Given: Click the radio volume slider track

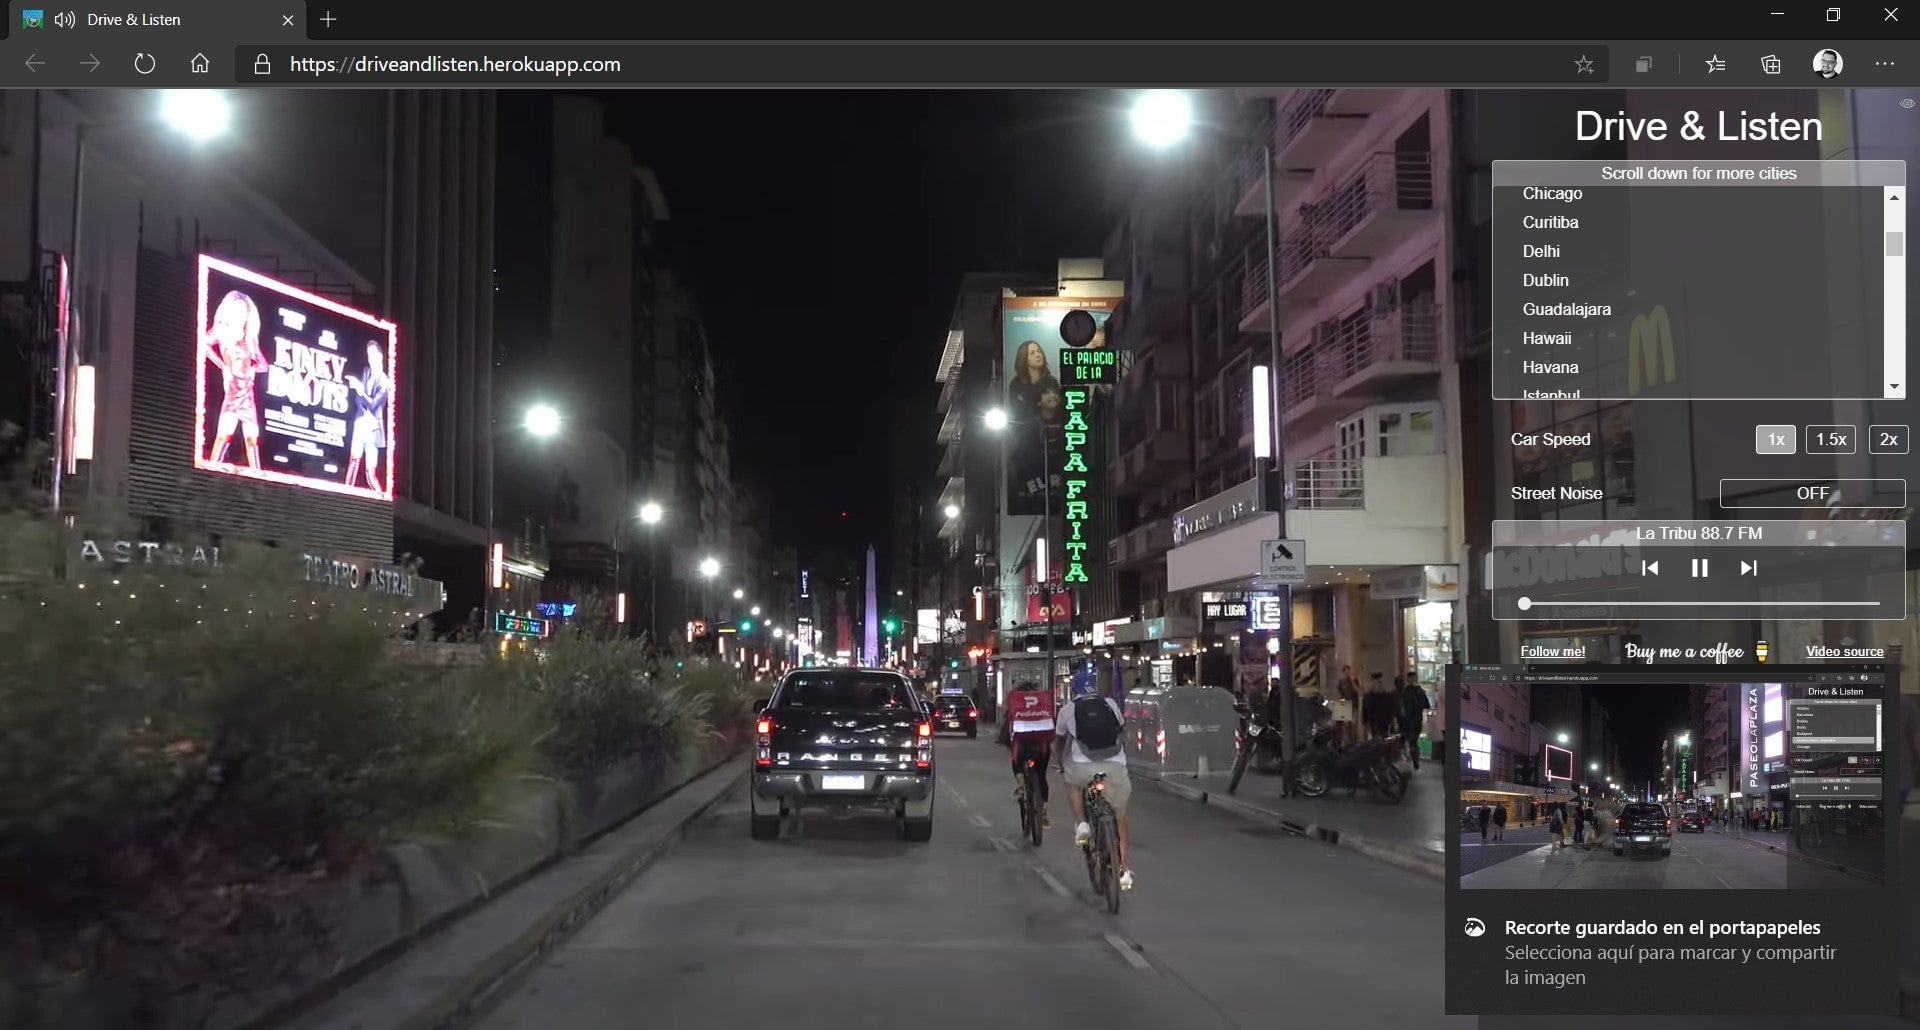Looking at the screenshot, I should 1700,604.
